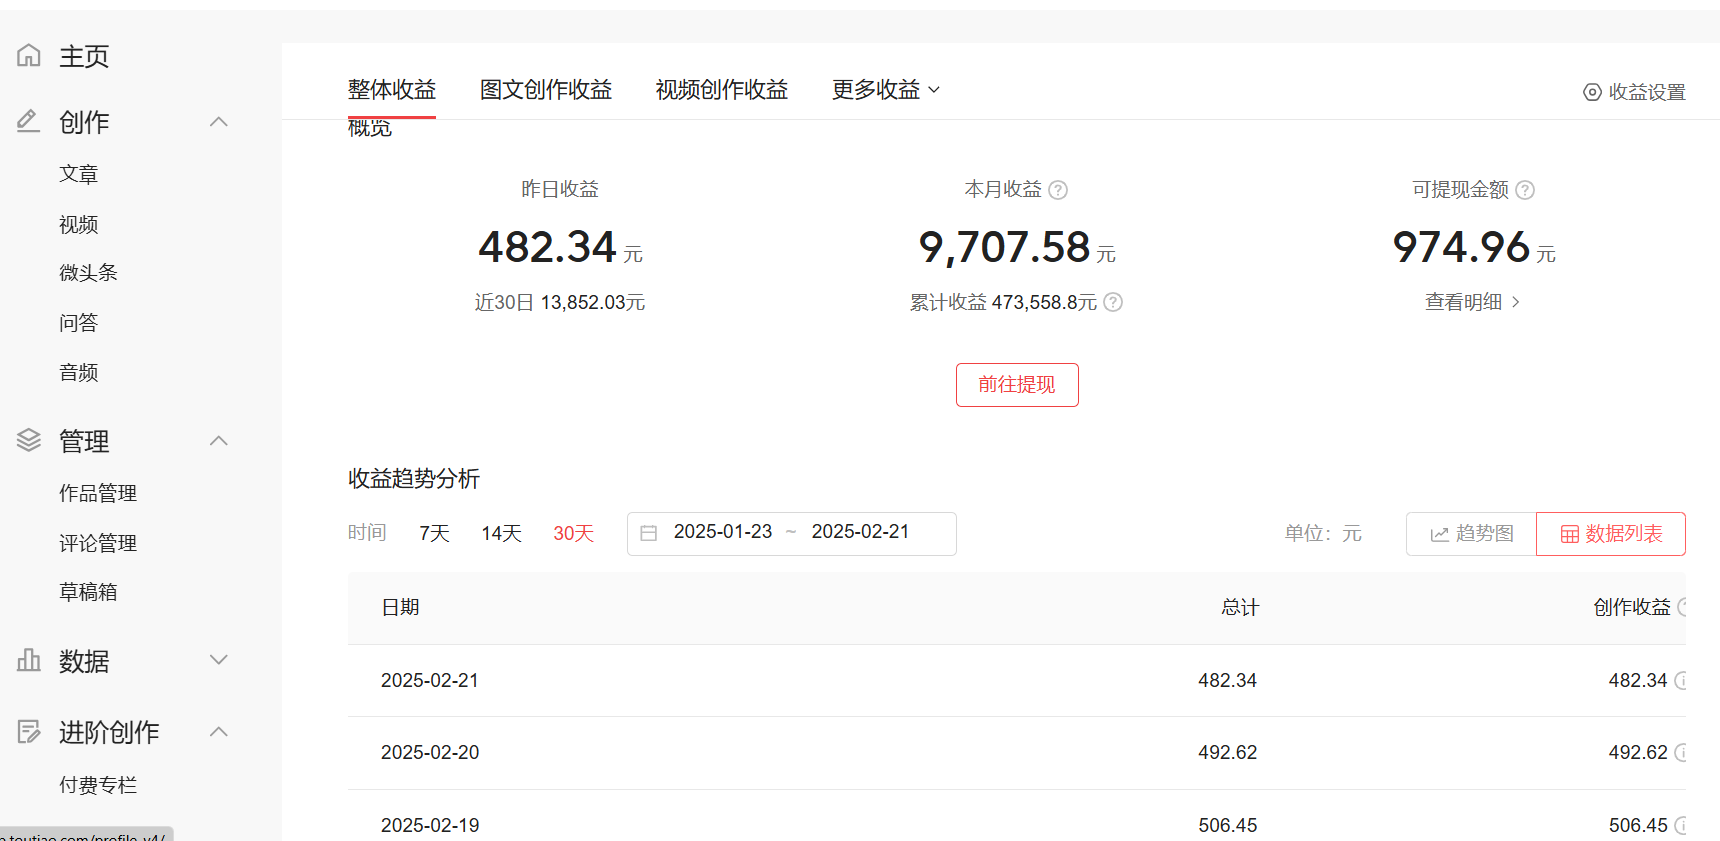The width and height of the screenshot is (1720, 841).
Task: Open 付费专栏 in the sidebar
Action: click(98, 785)
